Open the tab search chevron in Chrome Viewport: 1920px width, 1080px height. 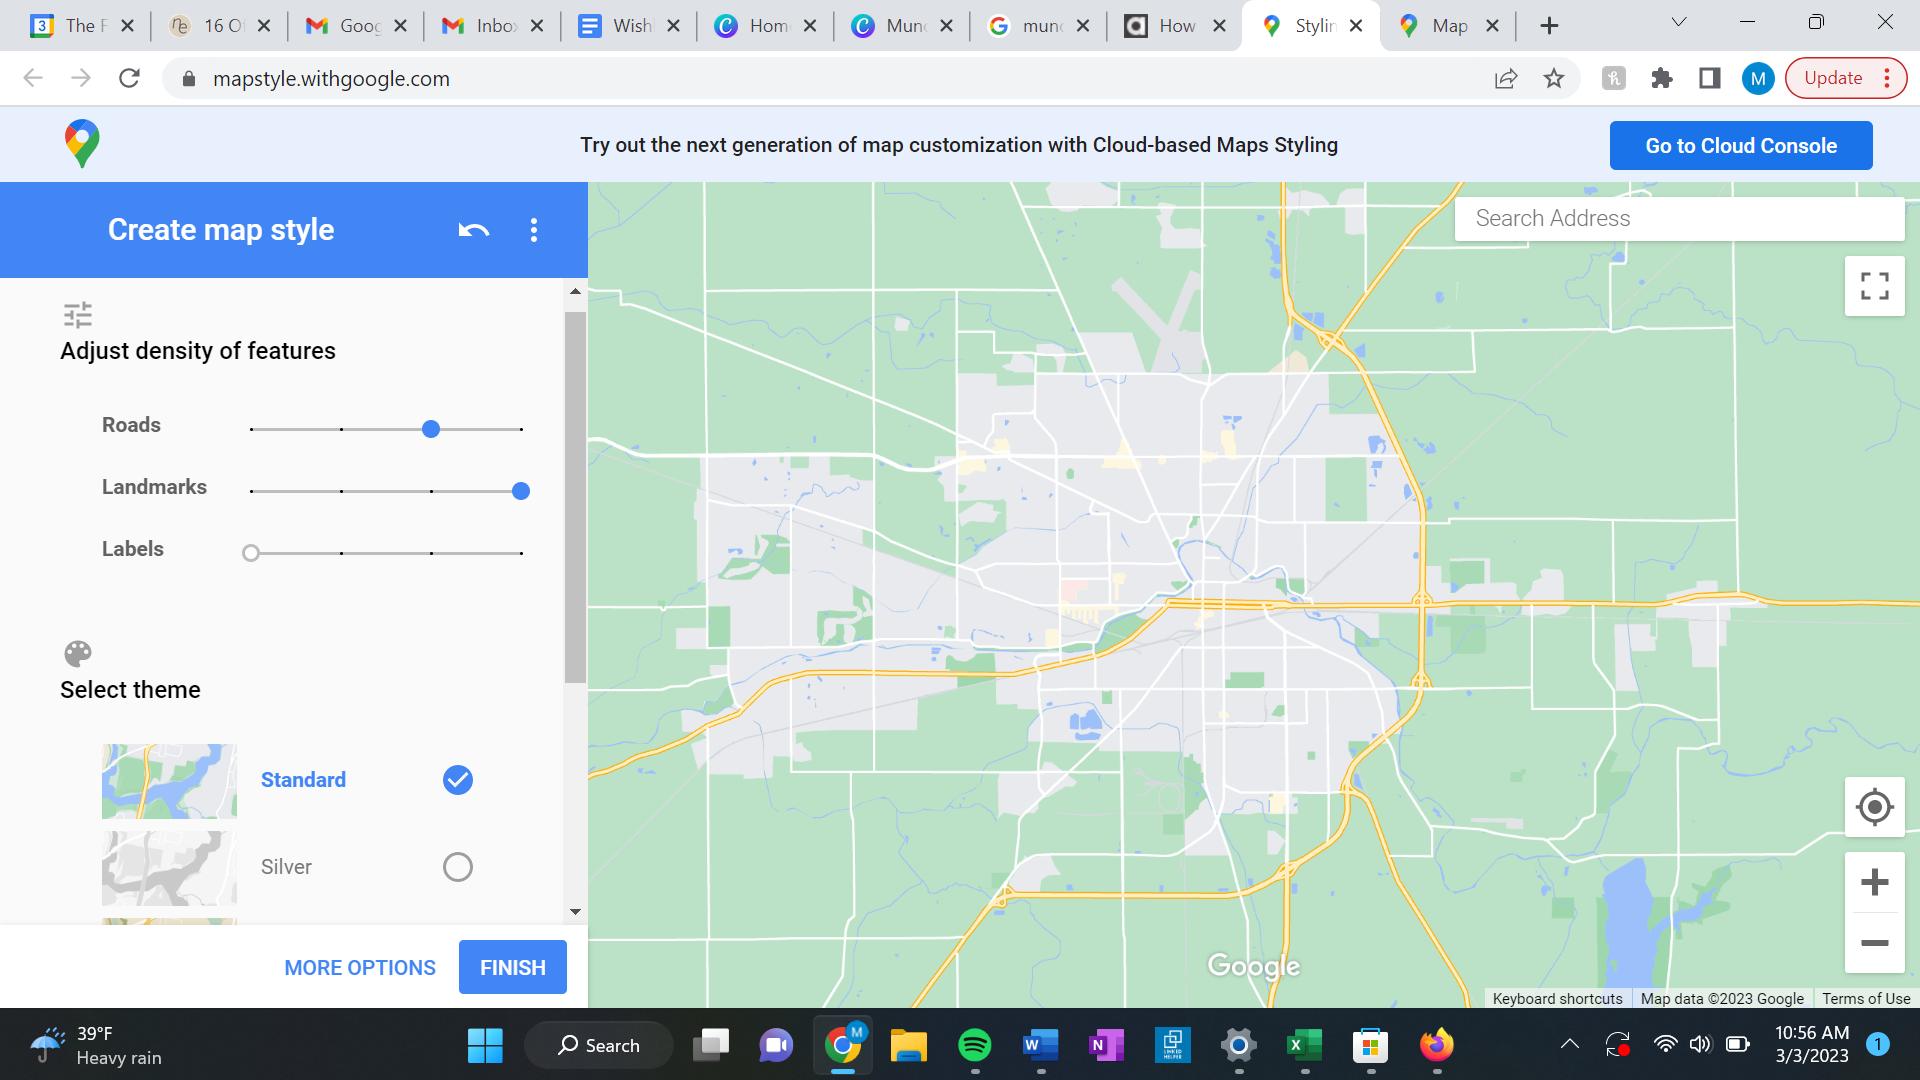click(x=1679, y=23)
